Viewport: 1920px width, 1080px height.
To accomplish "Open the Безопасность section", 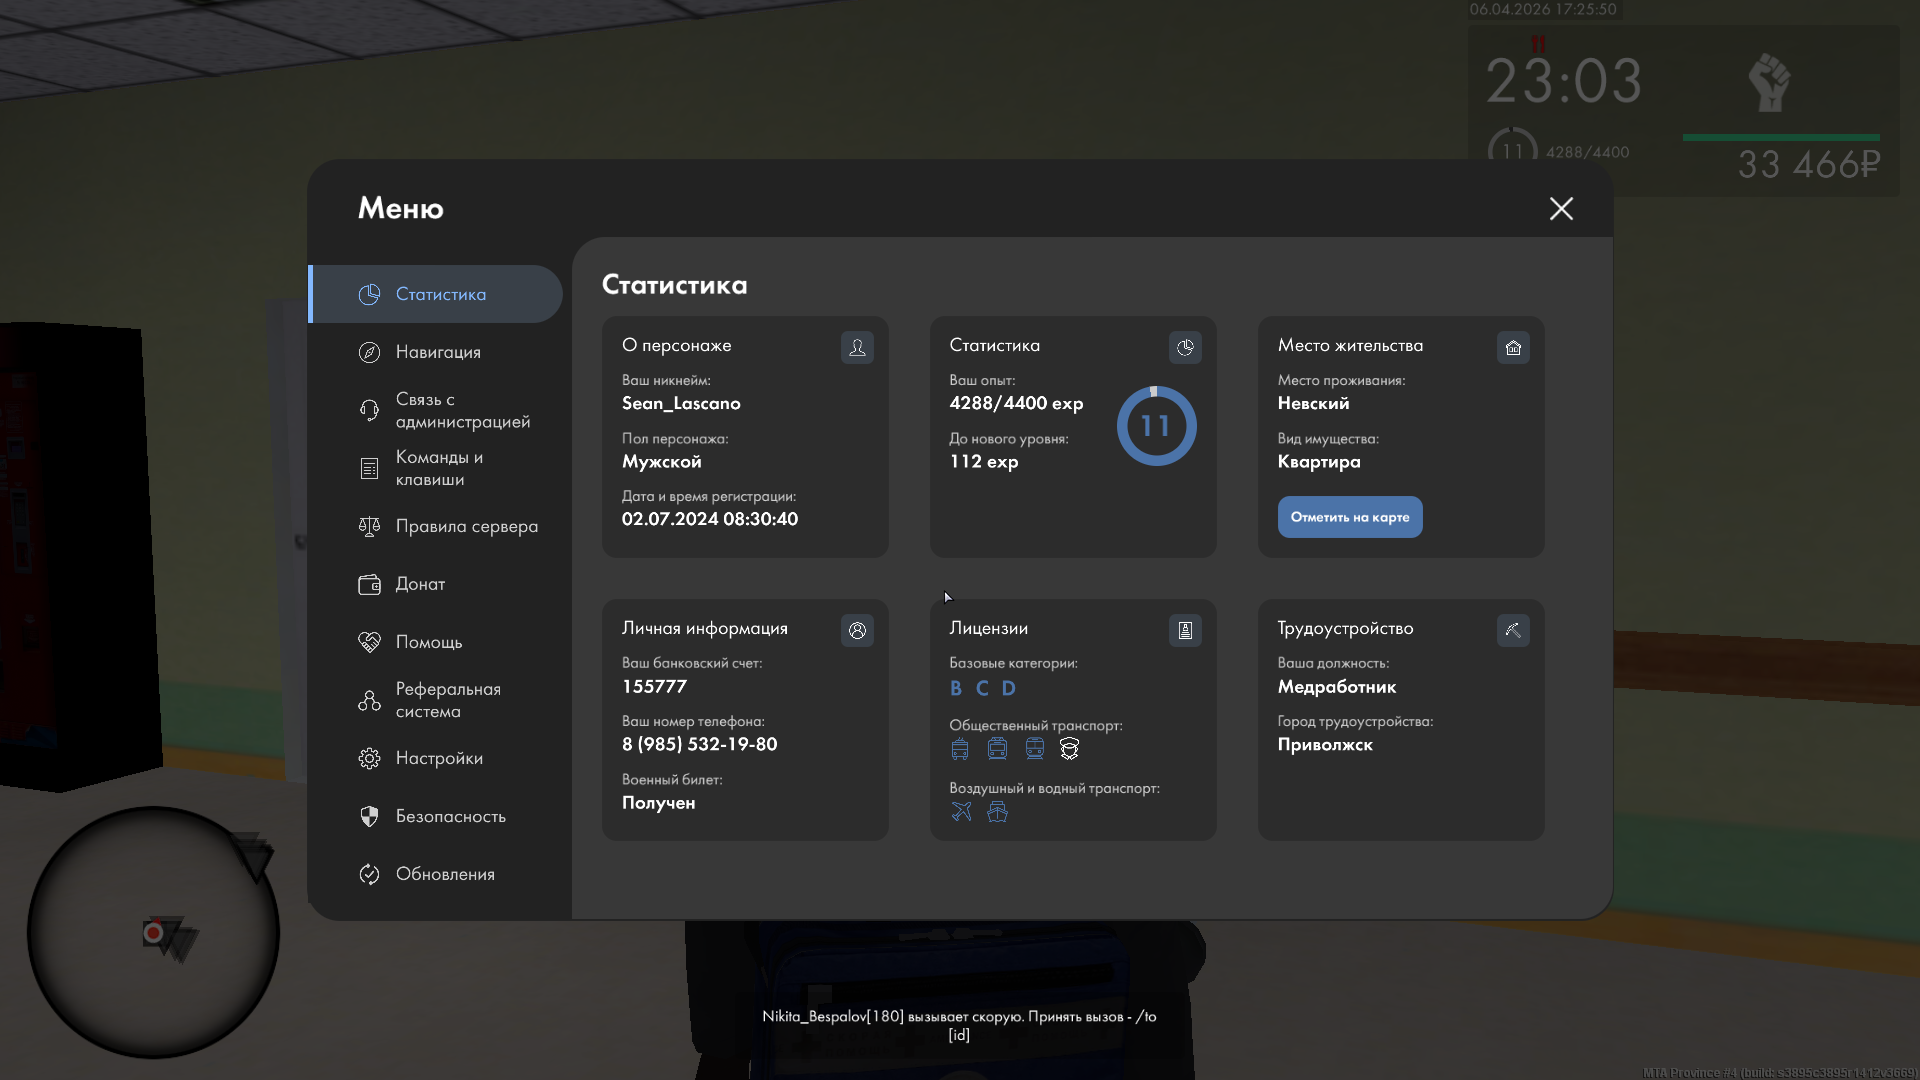I will (x=450, y=816).
